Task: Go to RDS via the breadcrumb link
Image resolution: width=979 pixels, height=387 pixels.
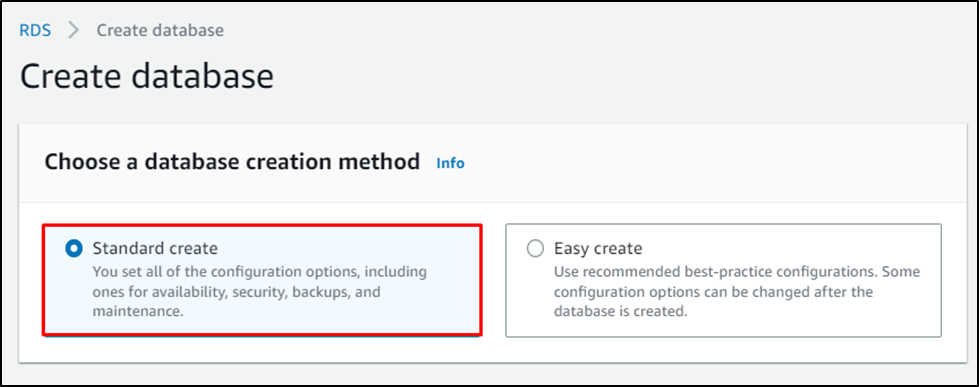Action: [36, 30]
